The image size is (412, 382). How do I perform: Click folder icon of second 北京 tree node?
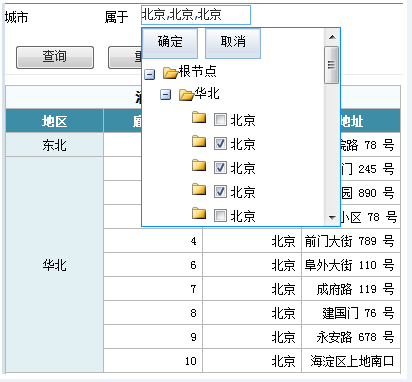click(x=199, y=142)
